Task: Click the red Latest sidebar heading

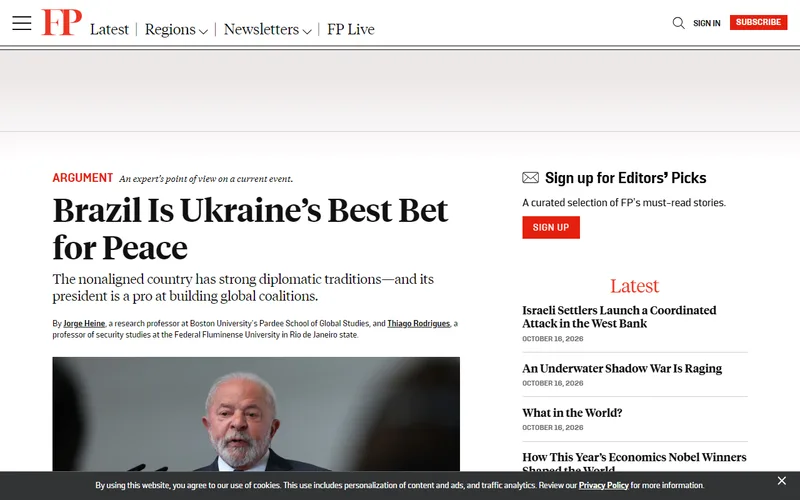Action: [x=635, y=286]
